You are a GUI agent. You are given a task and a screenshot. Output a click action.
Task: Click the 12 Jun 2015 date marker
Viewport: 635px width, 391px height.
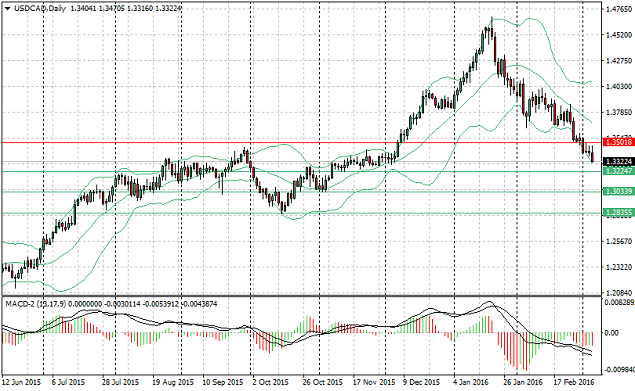coord(21,382)
